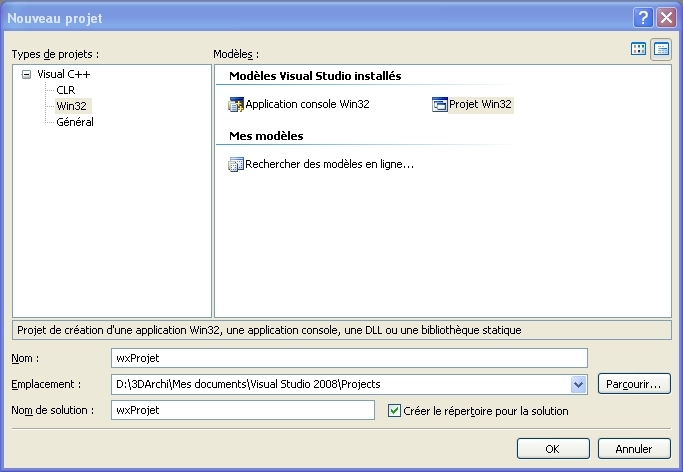Viewport: 683px width, 472px height.
Task: Select CLR project type
Action: 65,90
